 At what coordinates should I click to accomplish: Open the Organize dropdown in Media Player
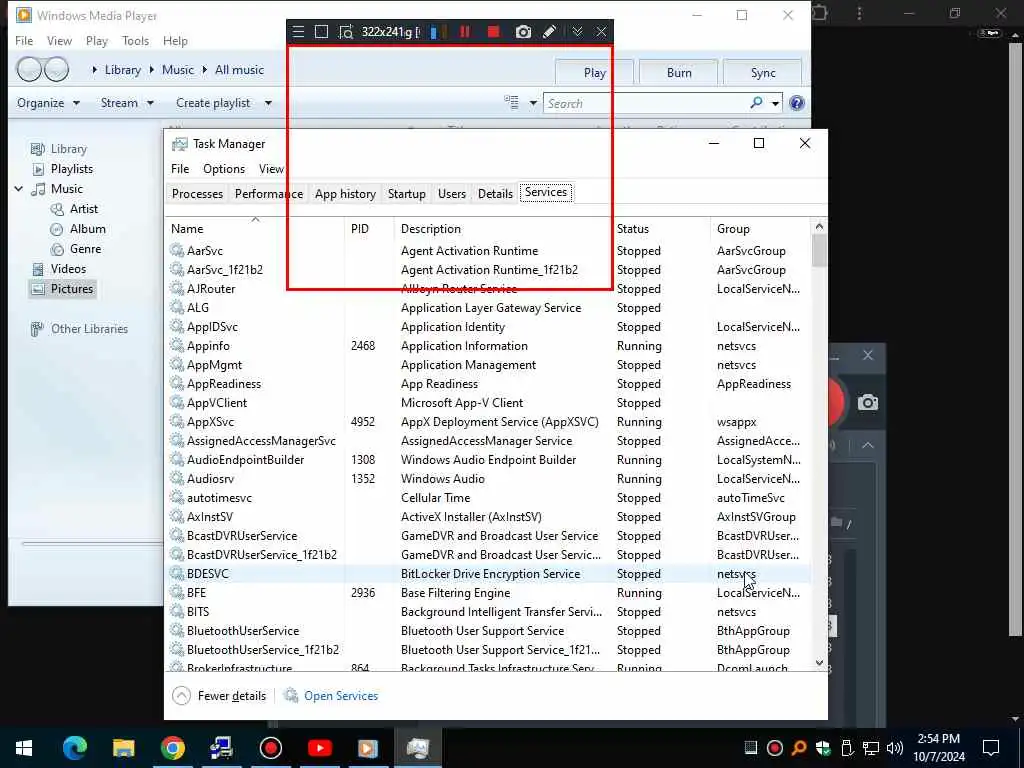(x=48, y=103)
